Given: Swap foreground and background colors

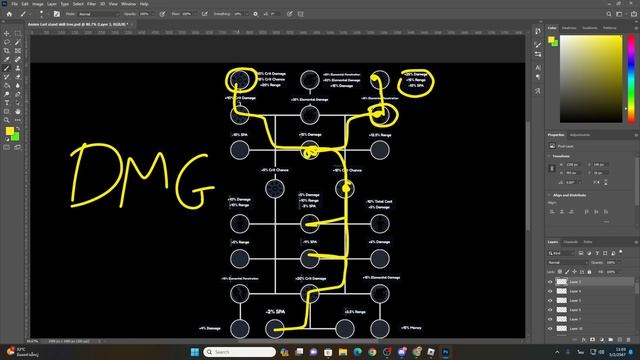Looking at the screenshot, I should click(x=18, y=129).
